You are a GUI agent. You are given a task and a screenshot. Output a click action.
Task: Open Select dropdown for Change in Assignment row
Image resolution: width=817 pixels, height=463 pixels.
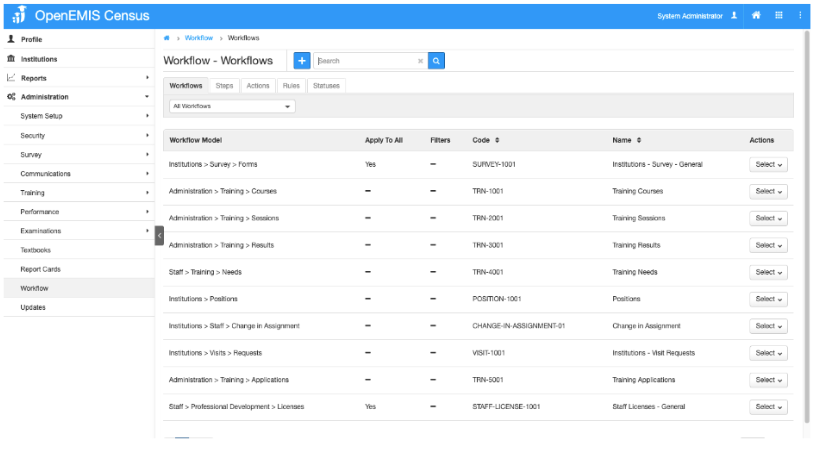769,326
